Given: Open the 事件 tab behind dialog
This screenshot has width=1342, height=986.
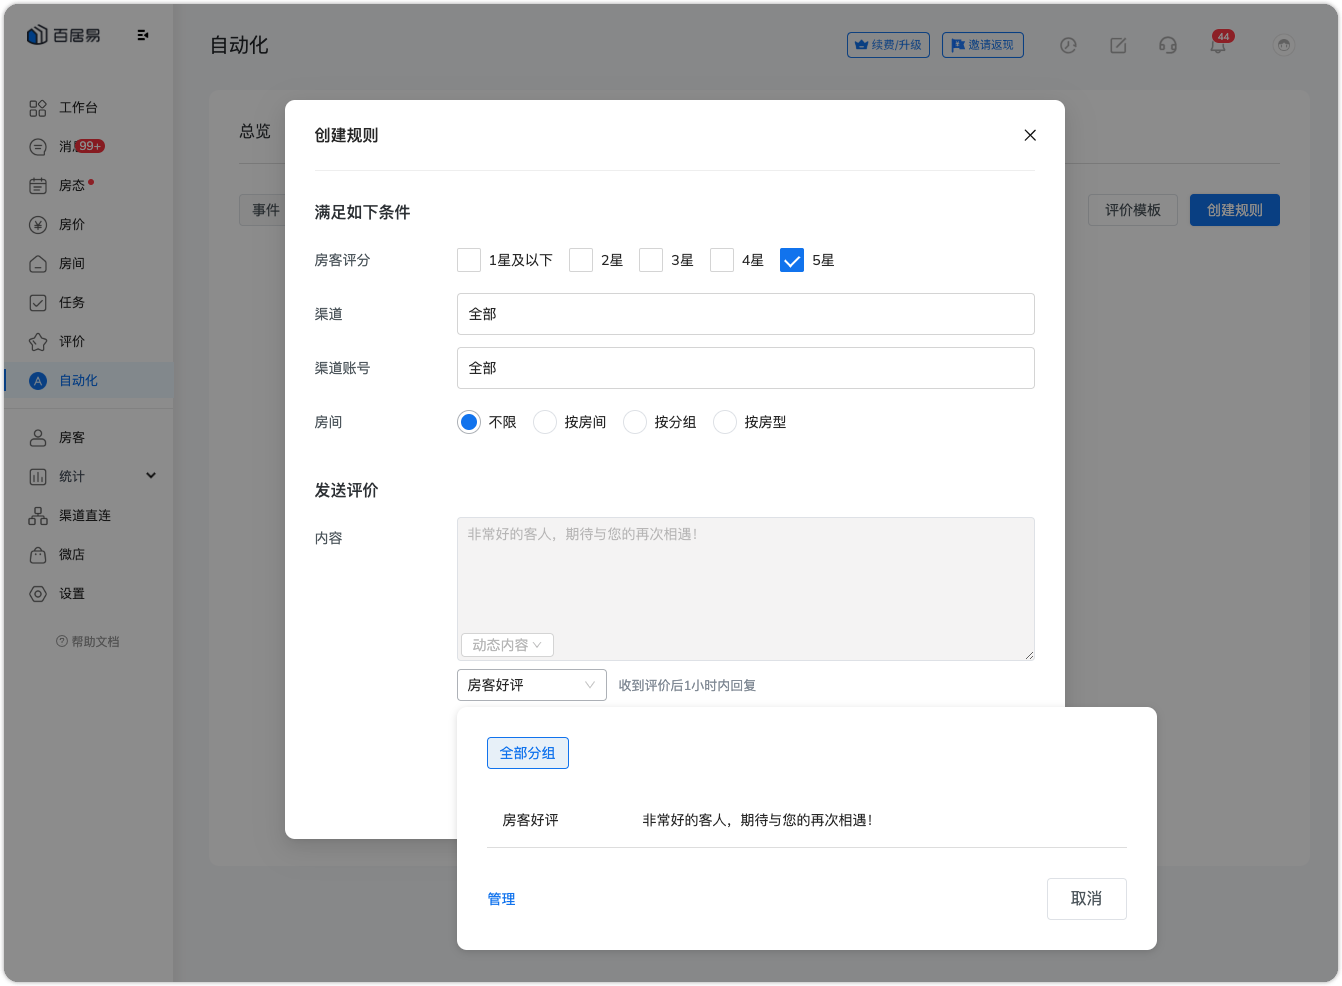Looking at the screenshot, I should pyautogui.click(x=264, y=210).
